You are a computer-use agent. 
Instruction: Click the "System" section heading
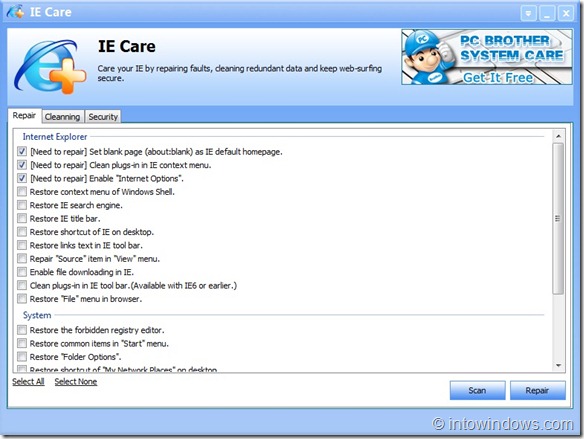[37, 315]
